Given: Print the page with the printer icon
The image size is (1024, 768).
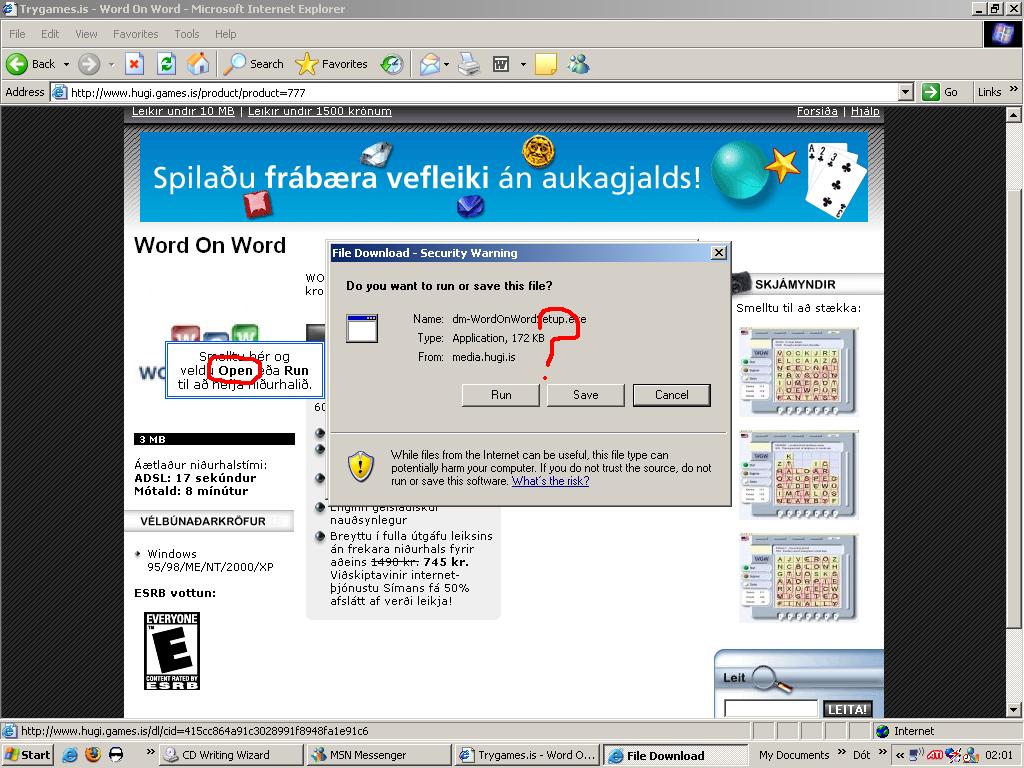Looking at the screenshot, I should 468,64.
